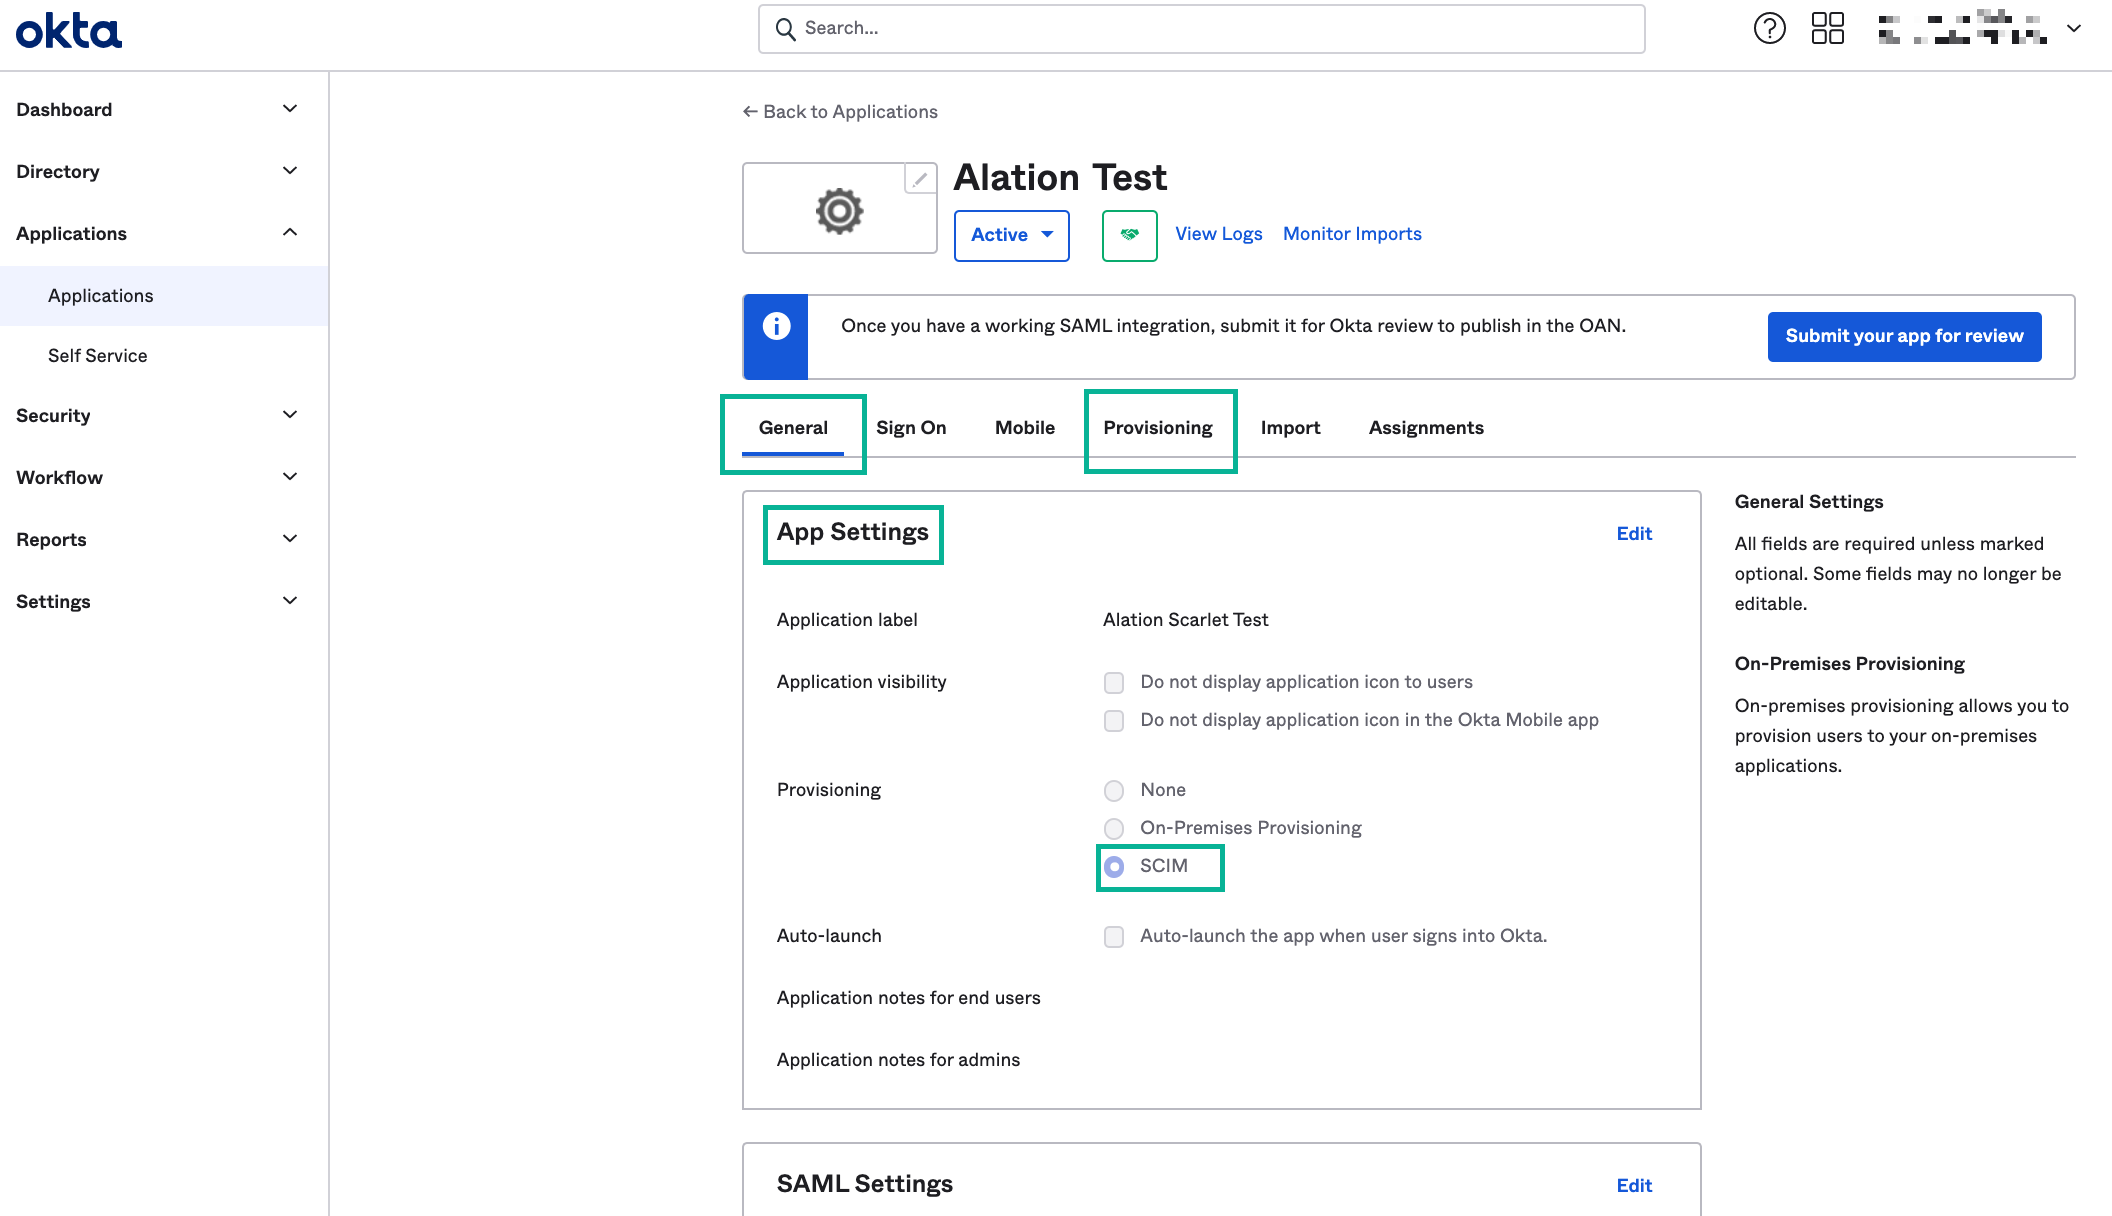Click the SAML Settings heading
This screenshot has width=2112, height=1216.
click(x=865, y=1184)
